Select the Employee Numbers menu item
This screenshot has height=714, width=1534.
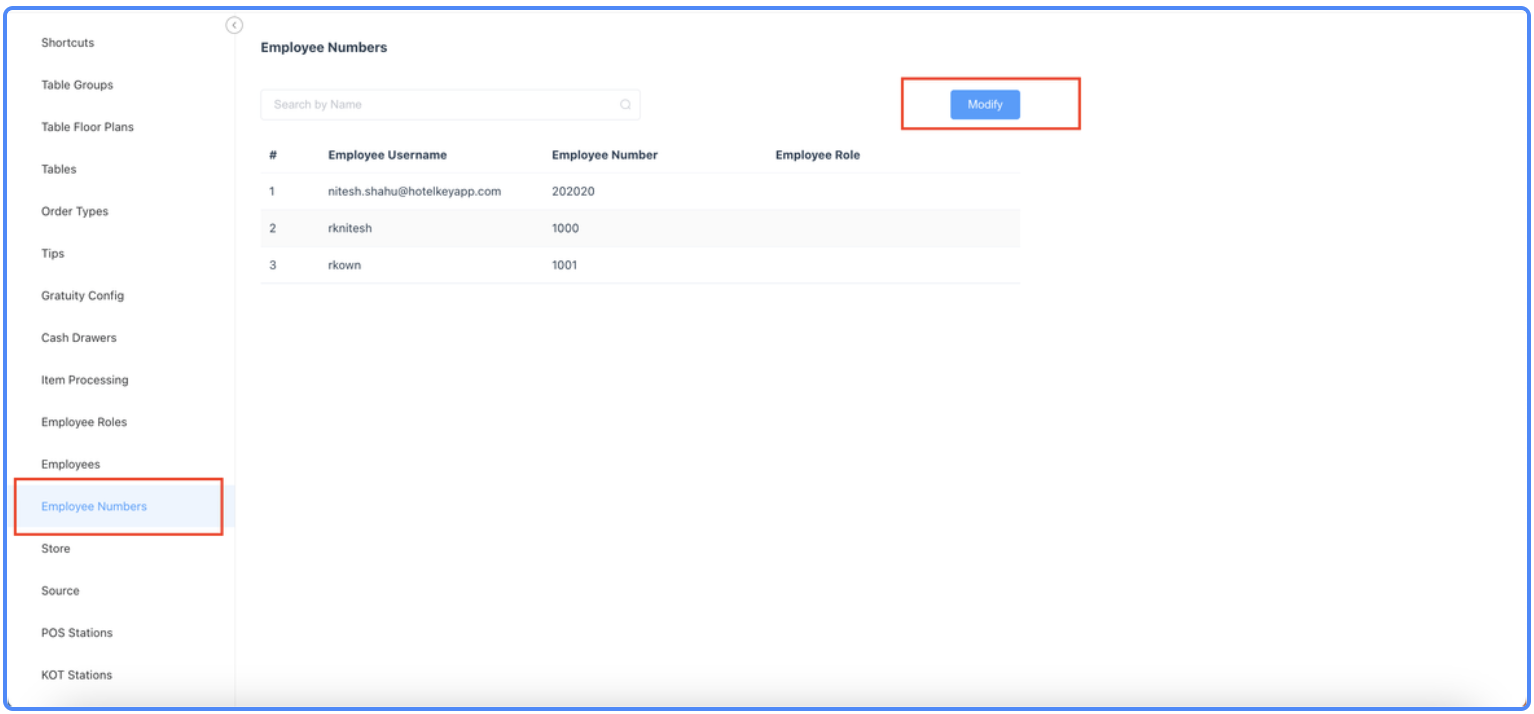point(94,507)
